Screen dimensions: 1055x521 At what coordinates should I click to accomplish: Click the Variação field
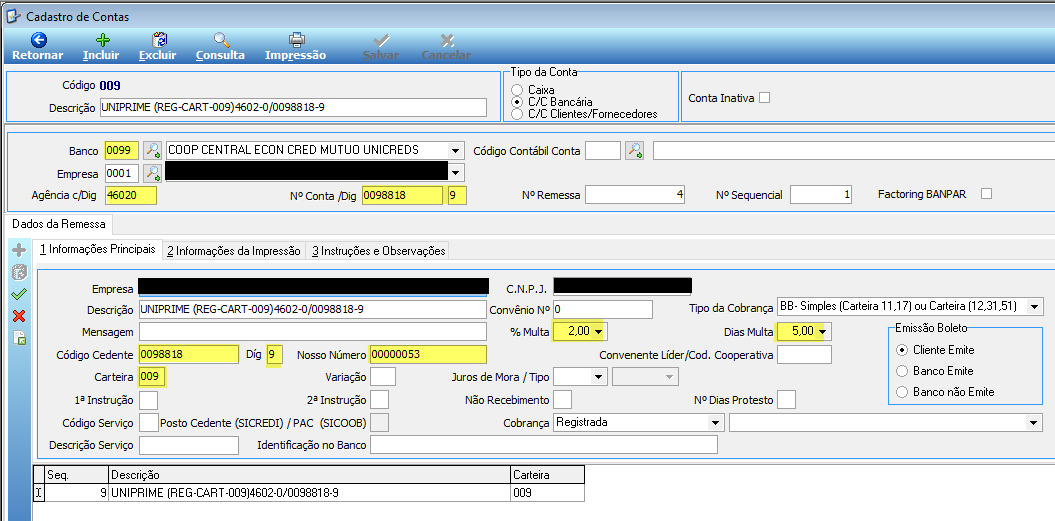click(383, 376)
